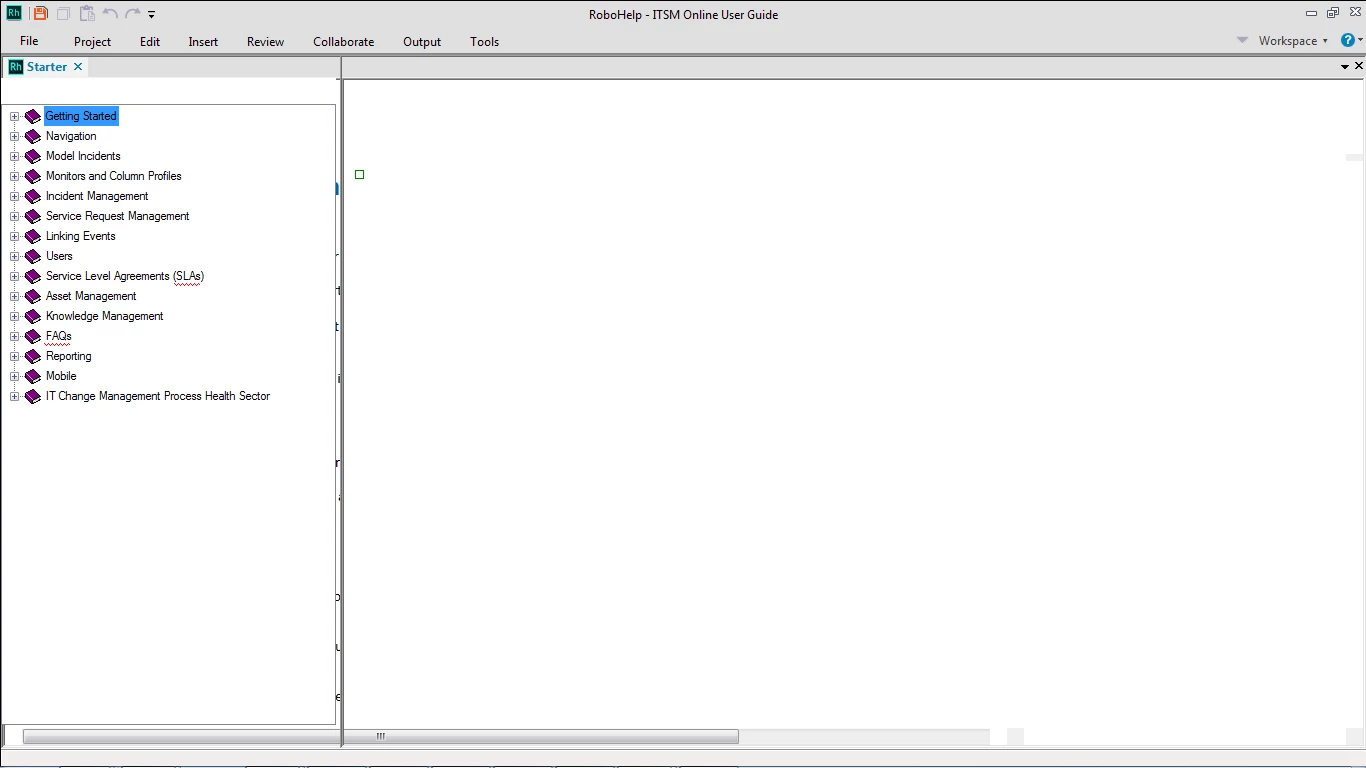Click the book icon beside Knowledge Management
This screenshot has height=768, width=1366.
[33, 316]
